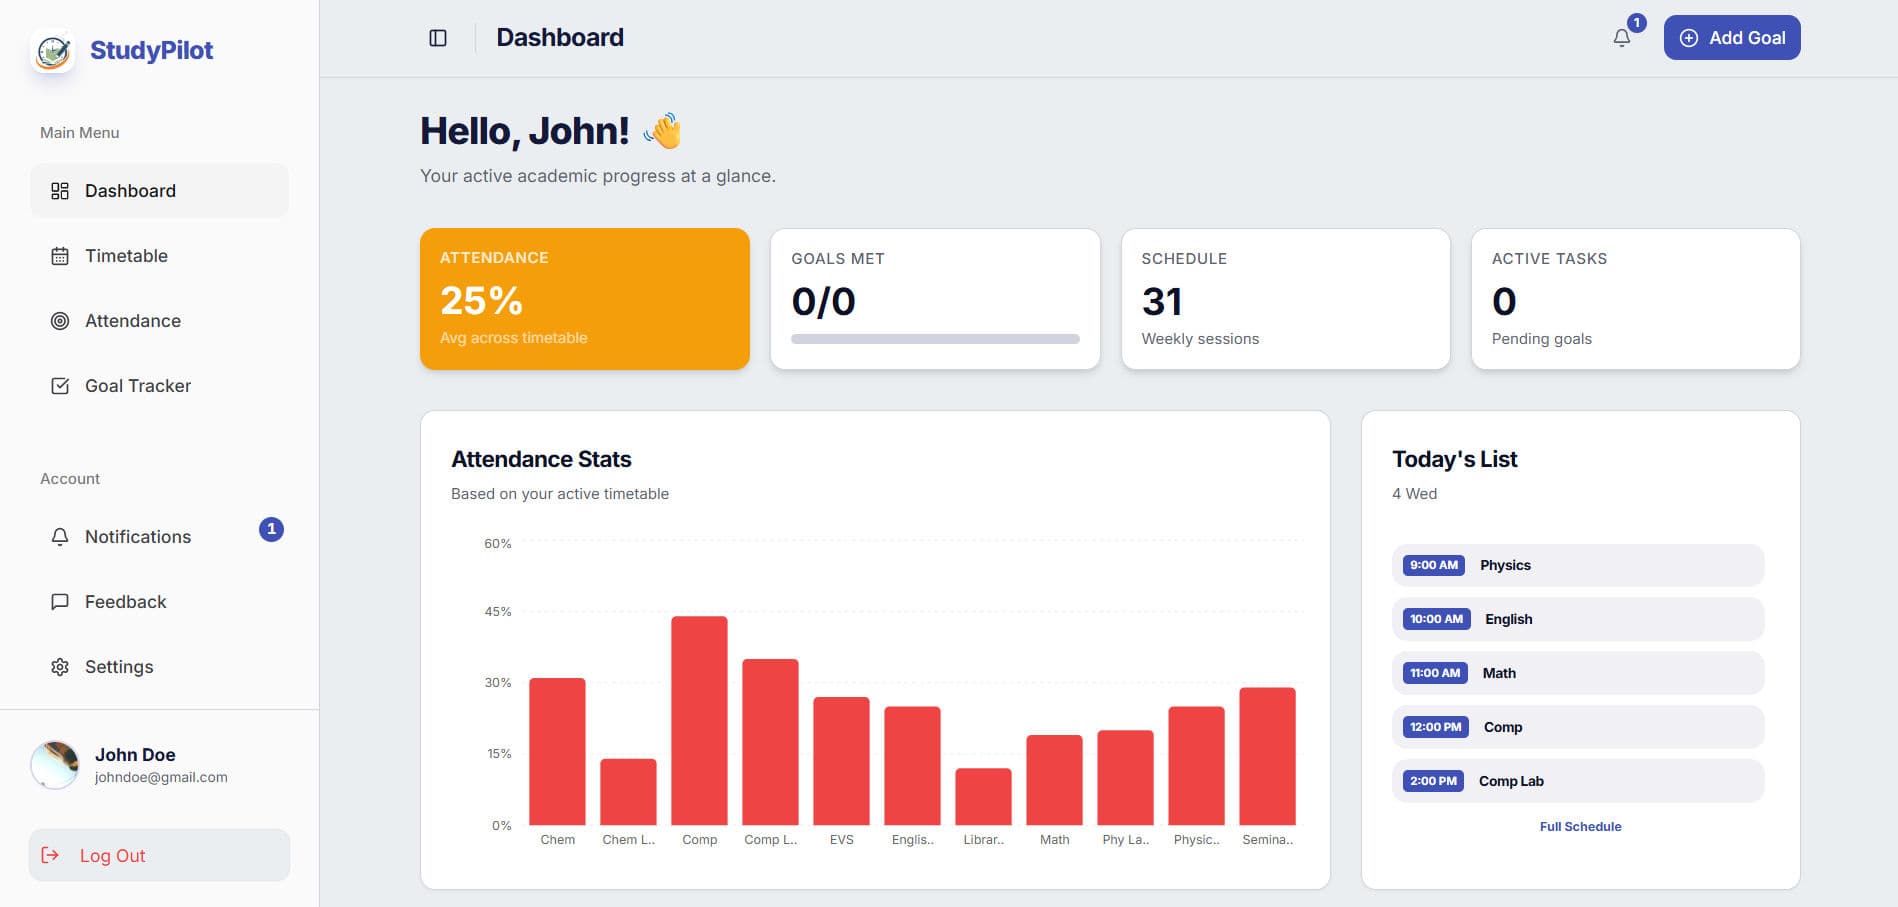Select the 9:00 AM Physics session
This screenshot has height=907, width=1898.
click(1578, 565)
